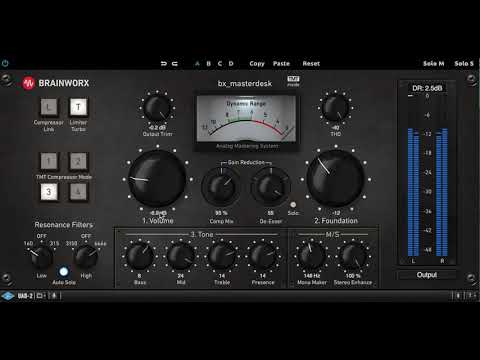Click the Presence tone knob
480x360 pixels.
[x=263, y=257]
